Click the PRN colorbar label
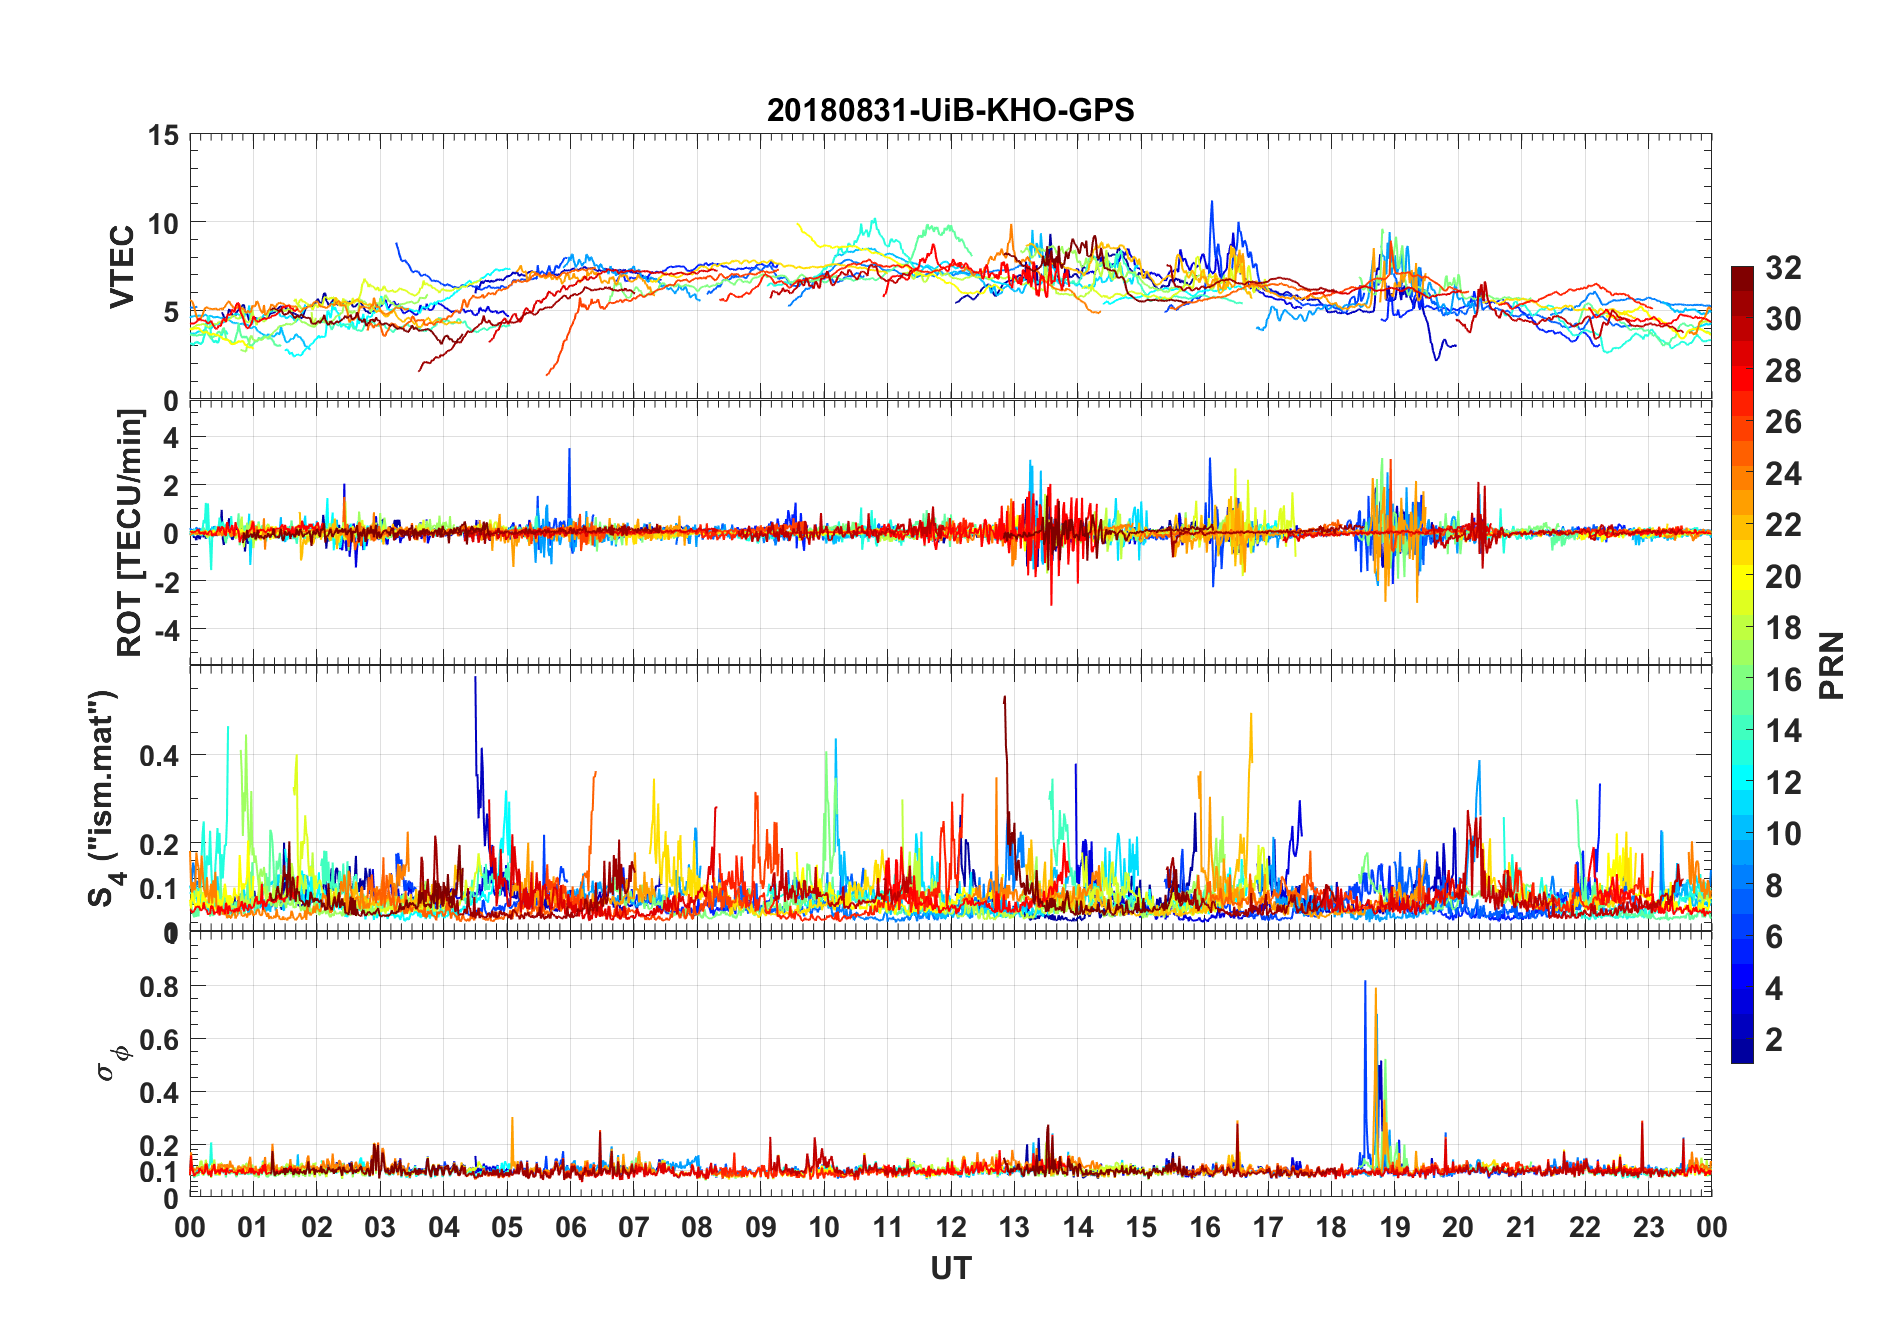The image size is (1902, 1330). click(x=1832, y=665)
